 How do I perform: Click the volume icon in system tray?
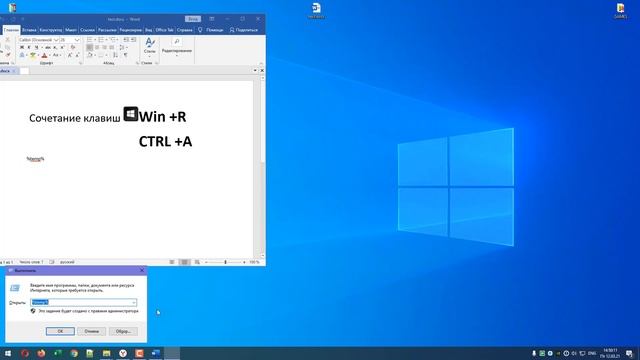pos(574,353)
